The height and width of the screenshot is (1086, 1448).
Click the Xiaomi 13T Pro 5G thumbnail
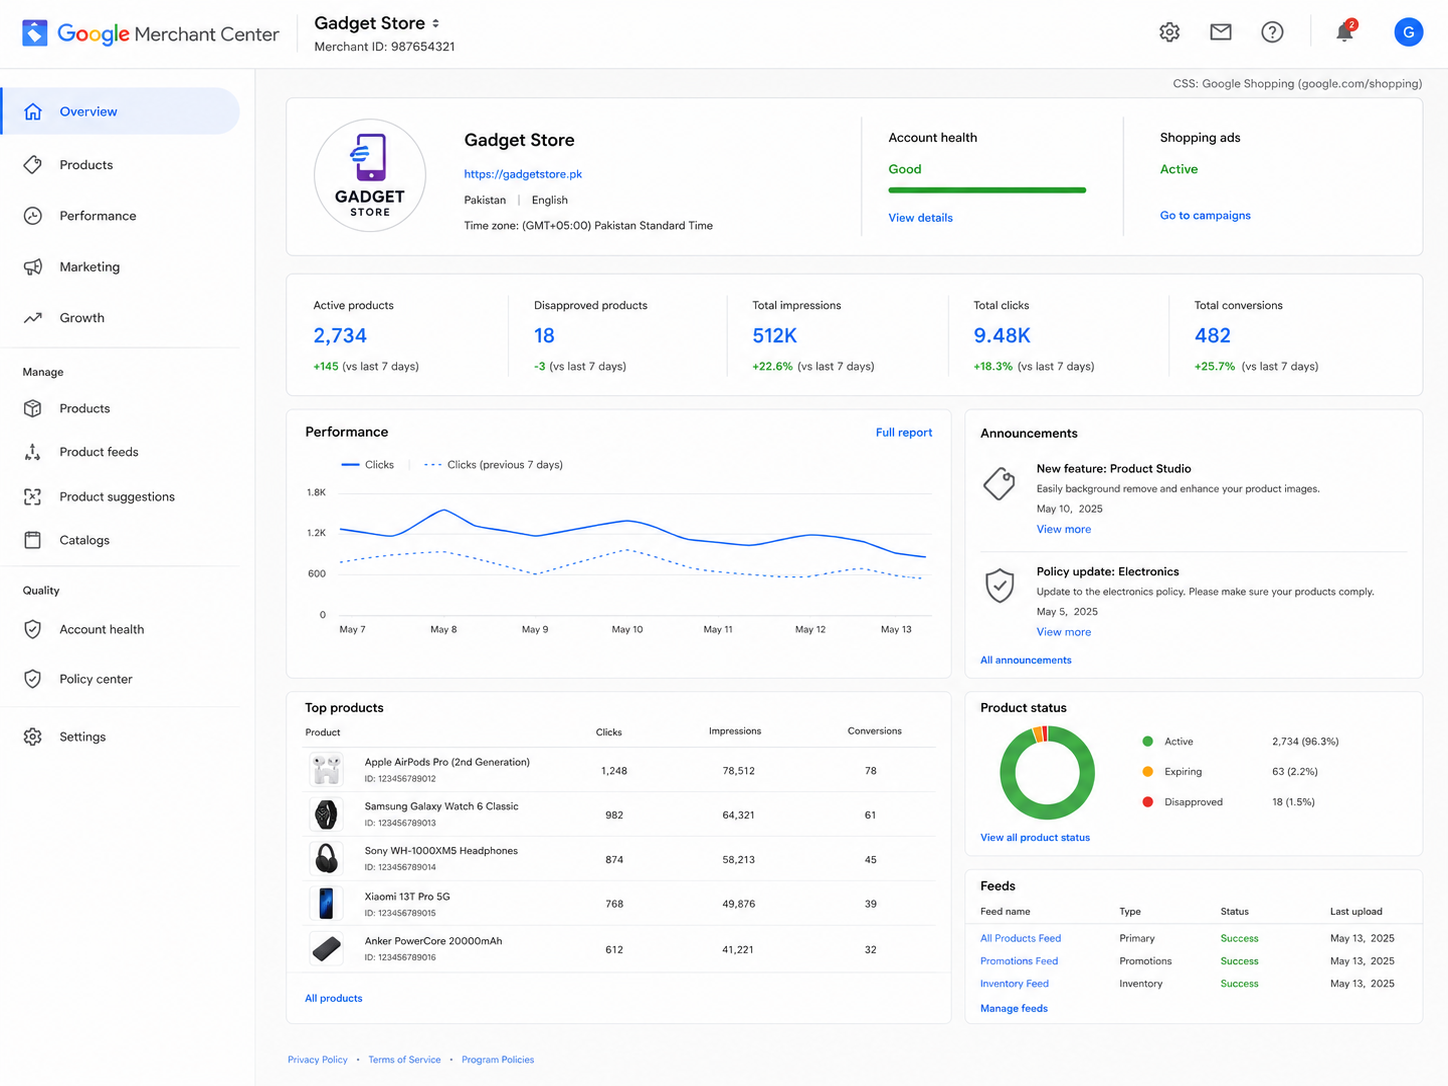point(326,903)
